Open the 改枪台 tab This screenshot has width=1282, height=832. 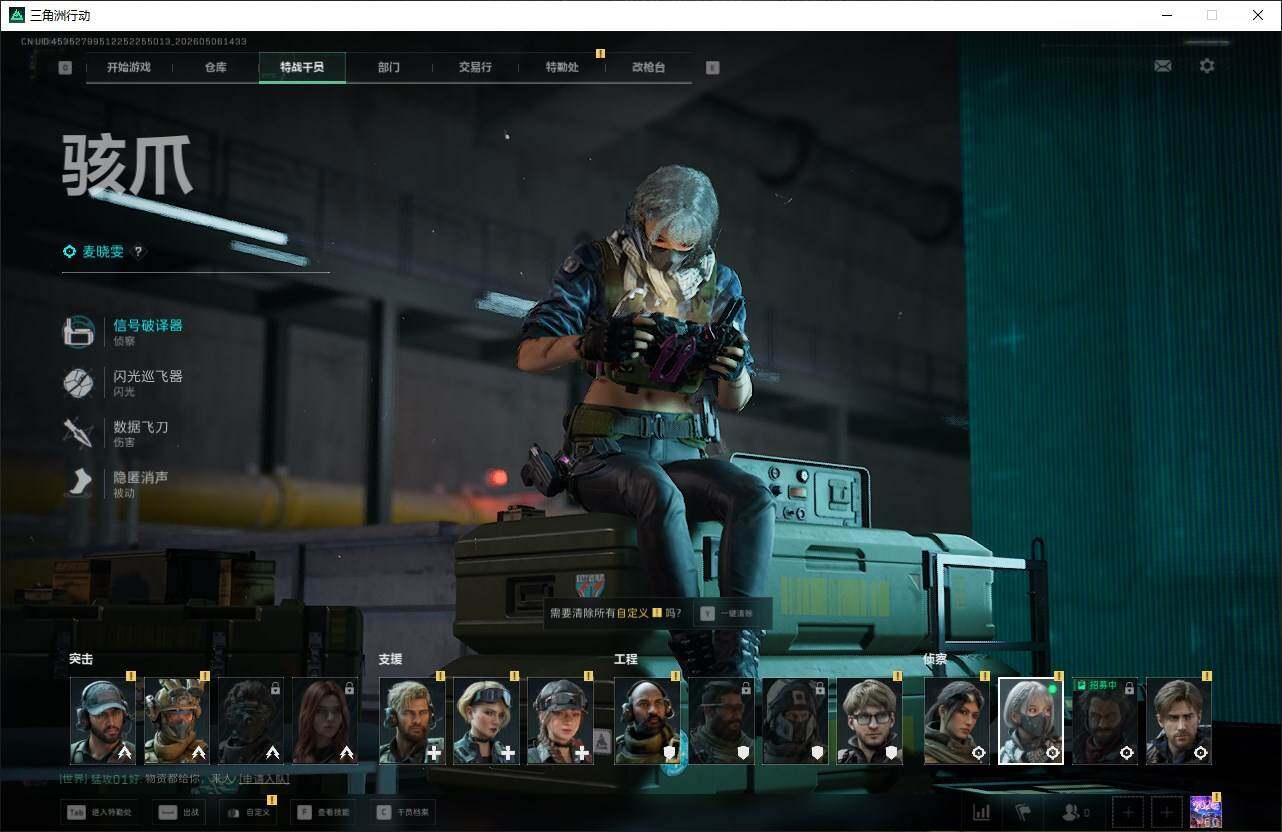click(648, 67)
